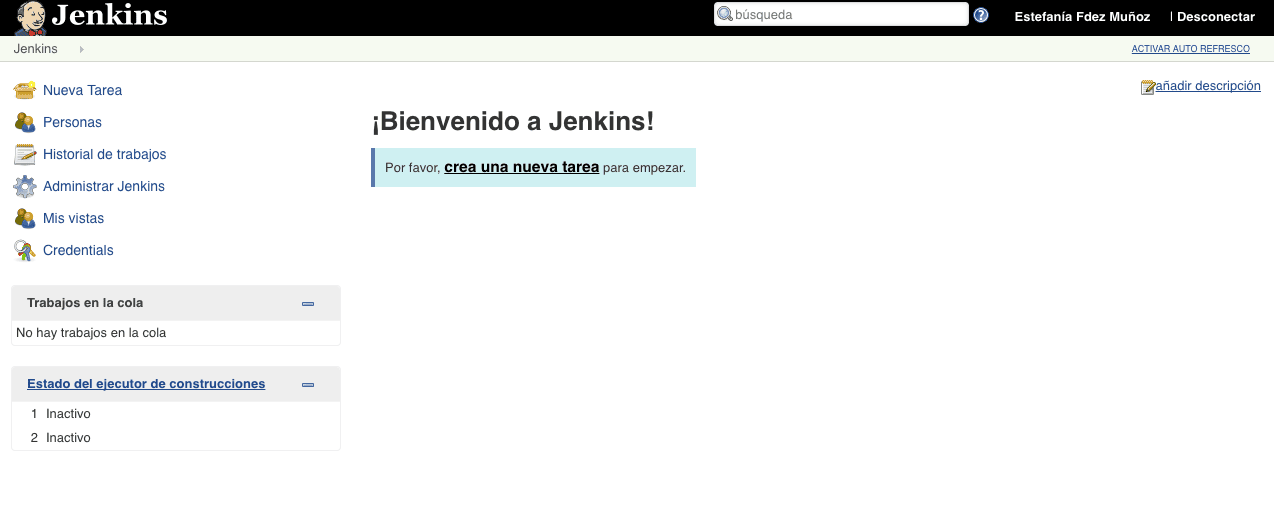
Task: Click the search magnifier icon in search box
Action: coord(725,15)
